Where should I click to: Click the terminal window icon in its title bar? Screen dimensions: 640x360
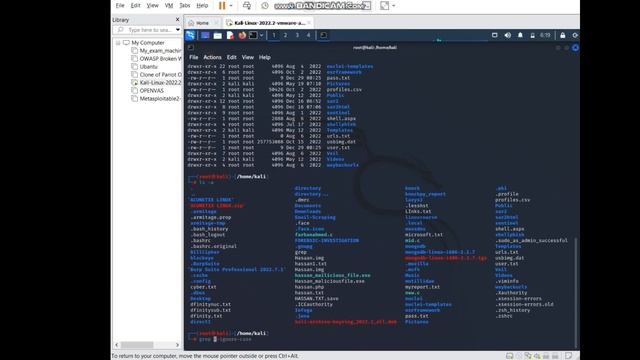(x=191, y=47)
